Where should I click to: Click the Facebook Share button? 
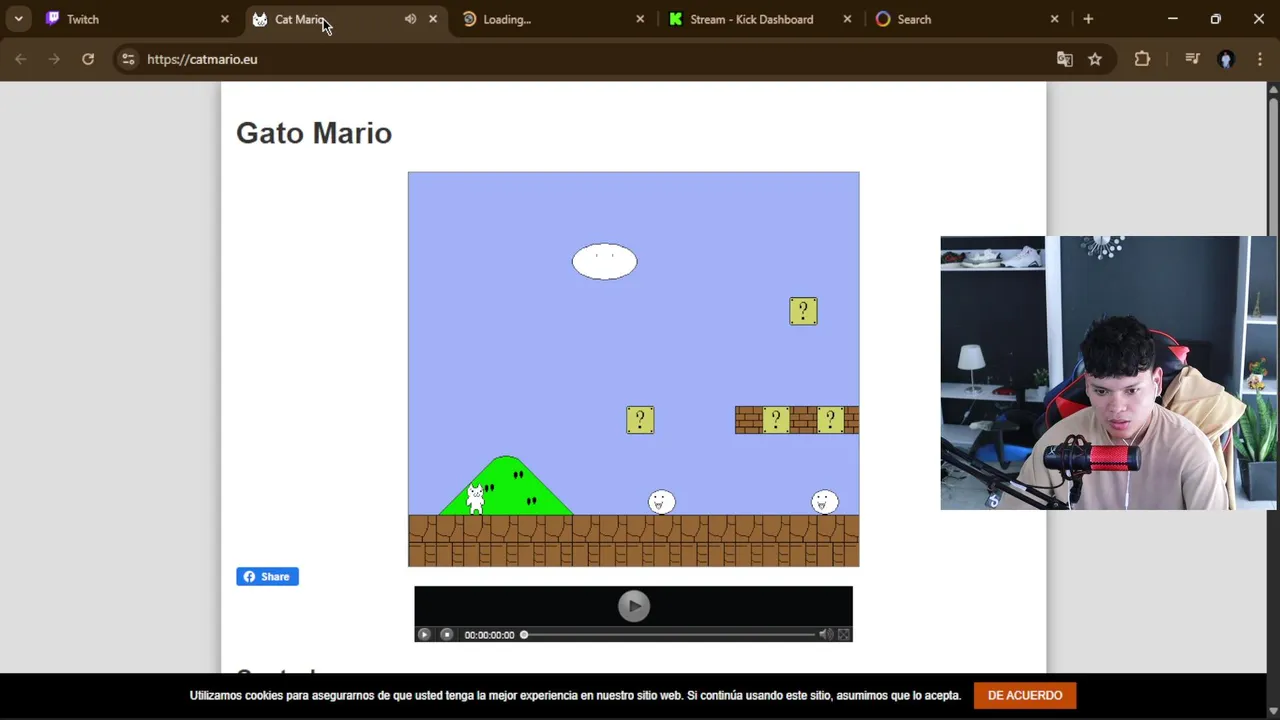[x=267, y=576]
